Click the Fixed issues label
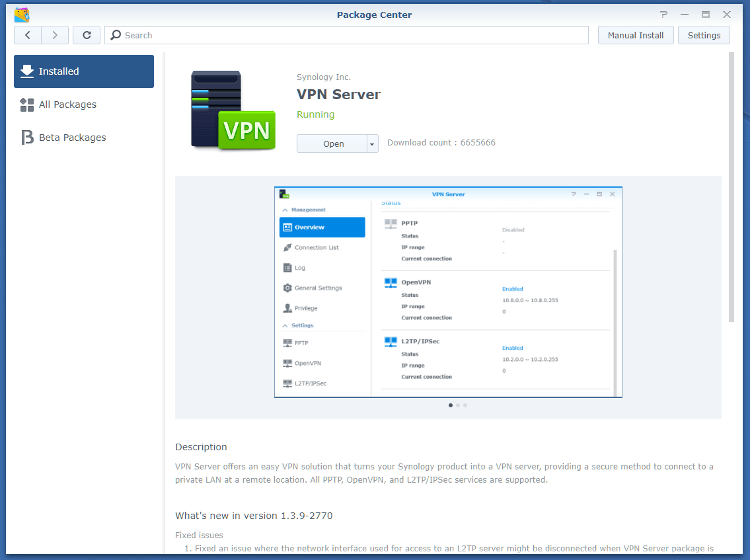This screenshot has width=750, height=560. click(x=199, y=535)
